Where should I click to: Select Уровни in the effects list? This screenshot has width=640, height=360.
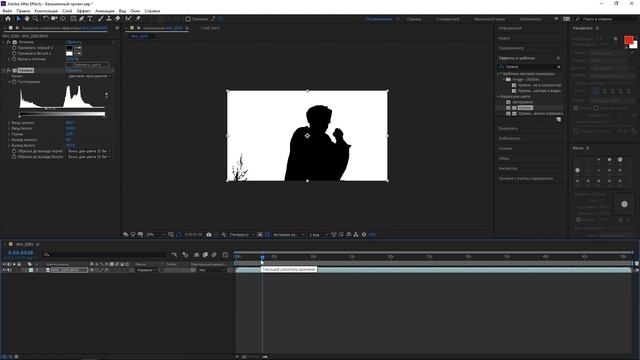525,108
